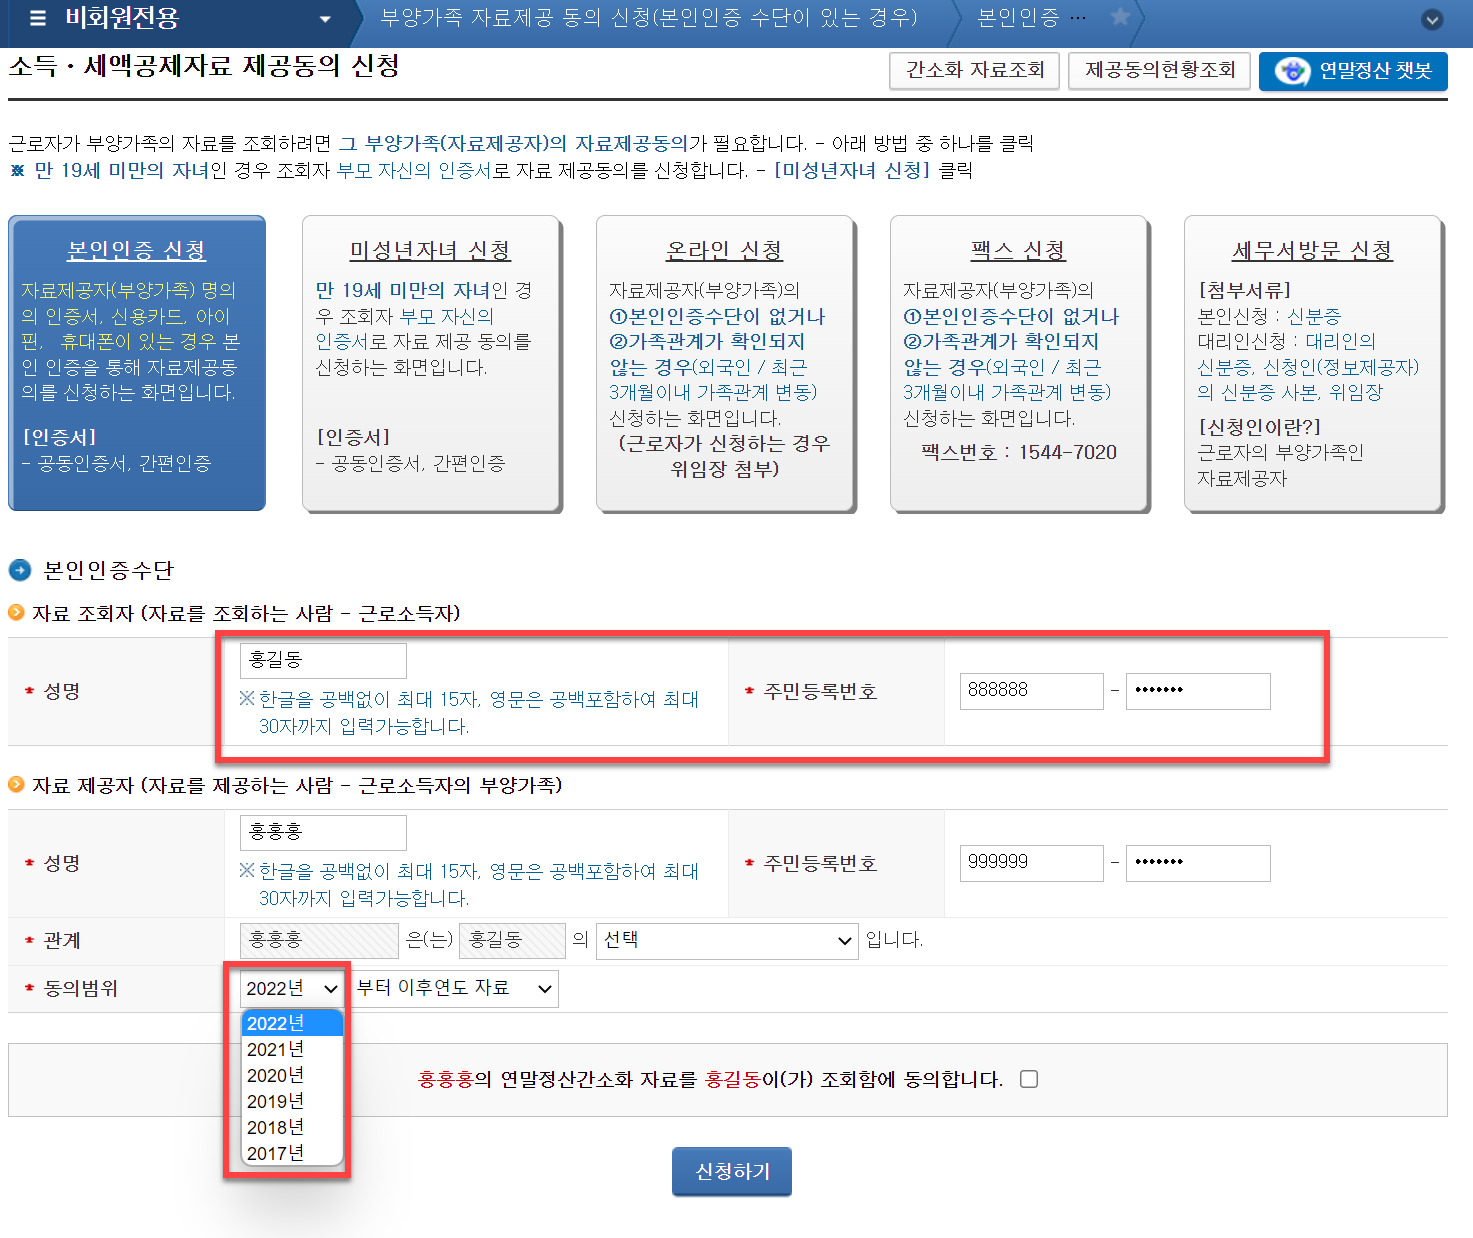
Task: Open the 부터 이후연도 자료 dropdown
Action: coord(453,988)
